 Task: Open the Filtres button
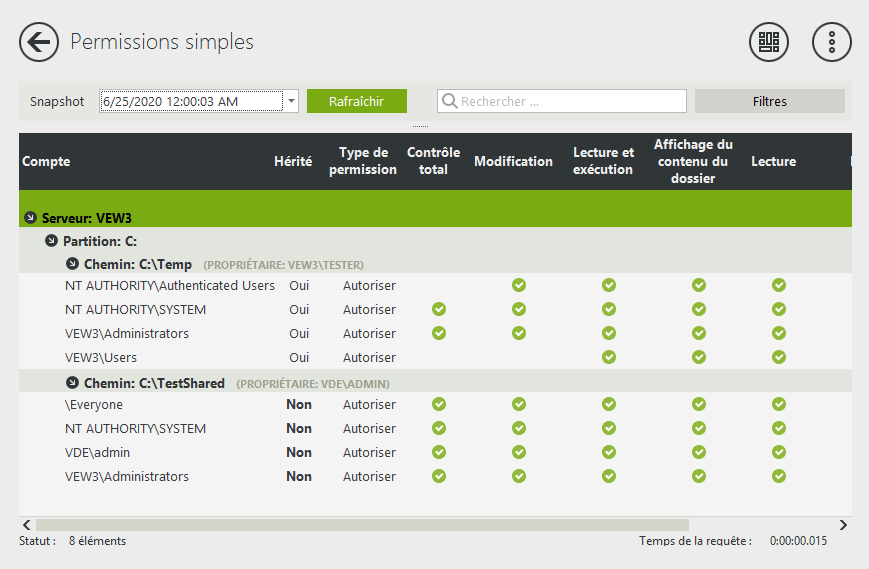[769, 101]
